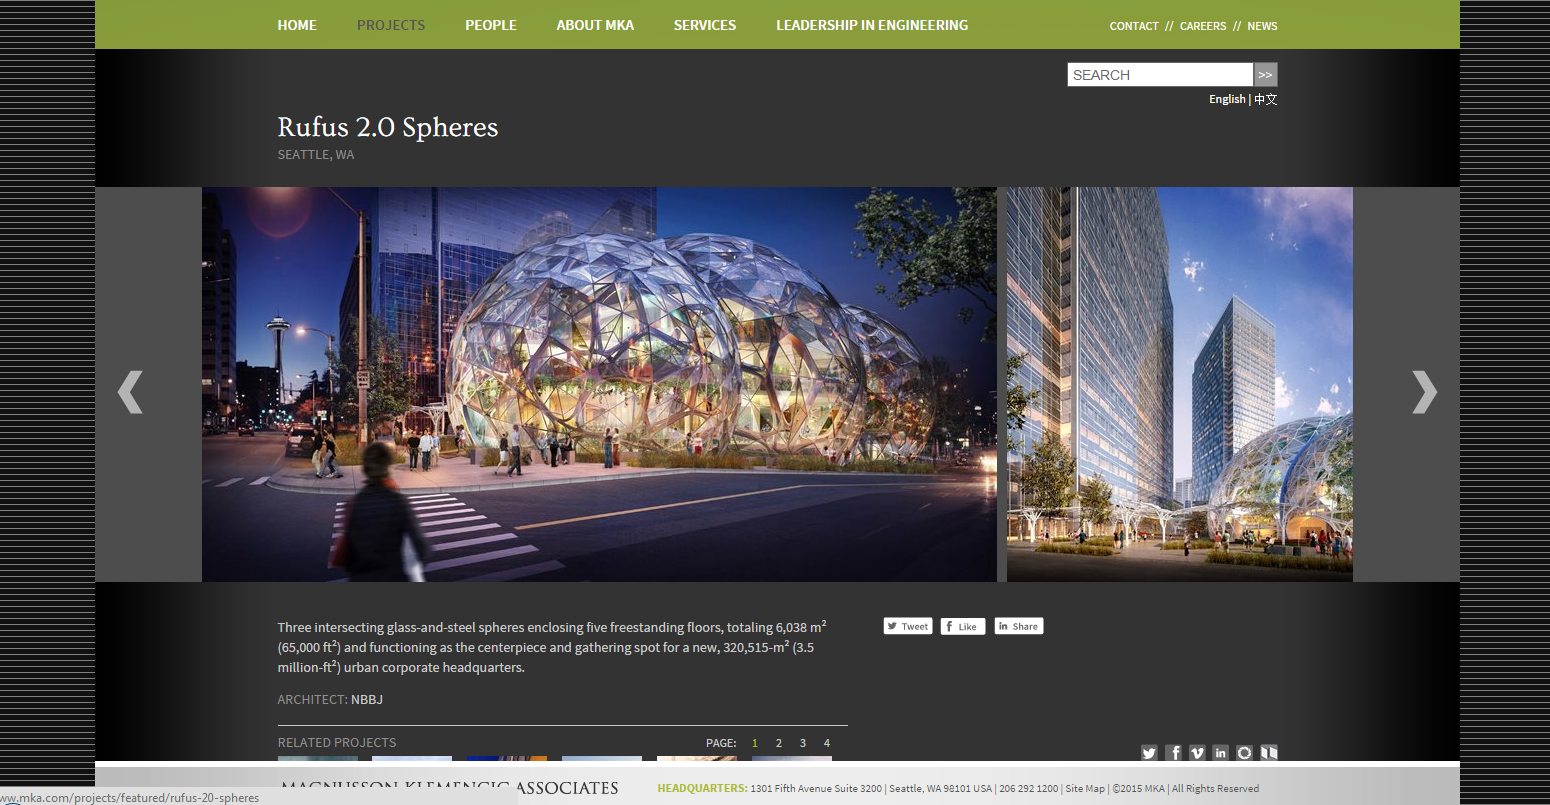The width and height of the screenshot is (1550, 805).
Task: Open the Vimeo icon in the footer
Action: point(1197,753)
